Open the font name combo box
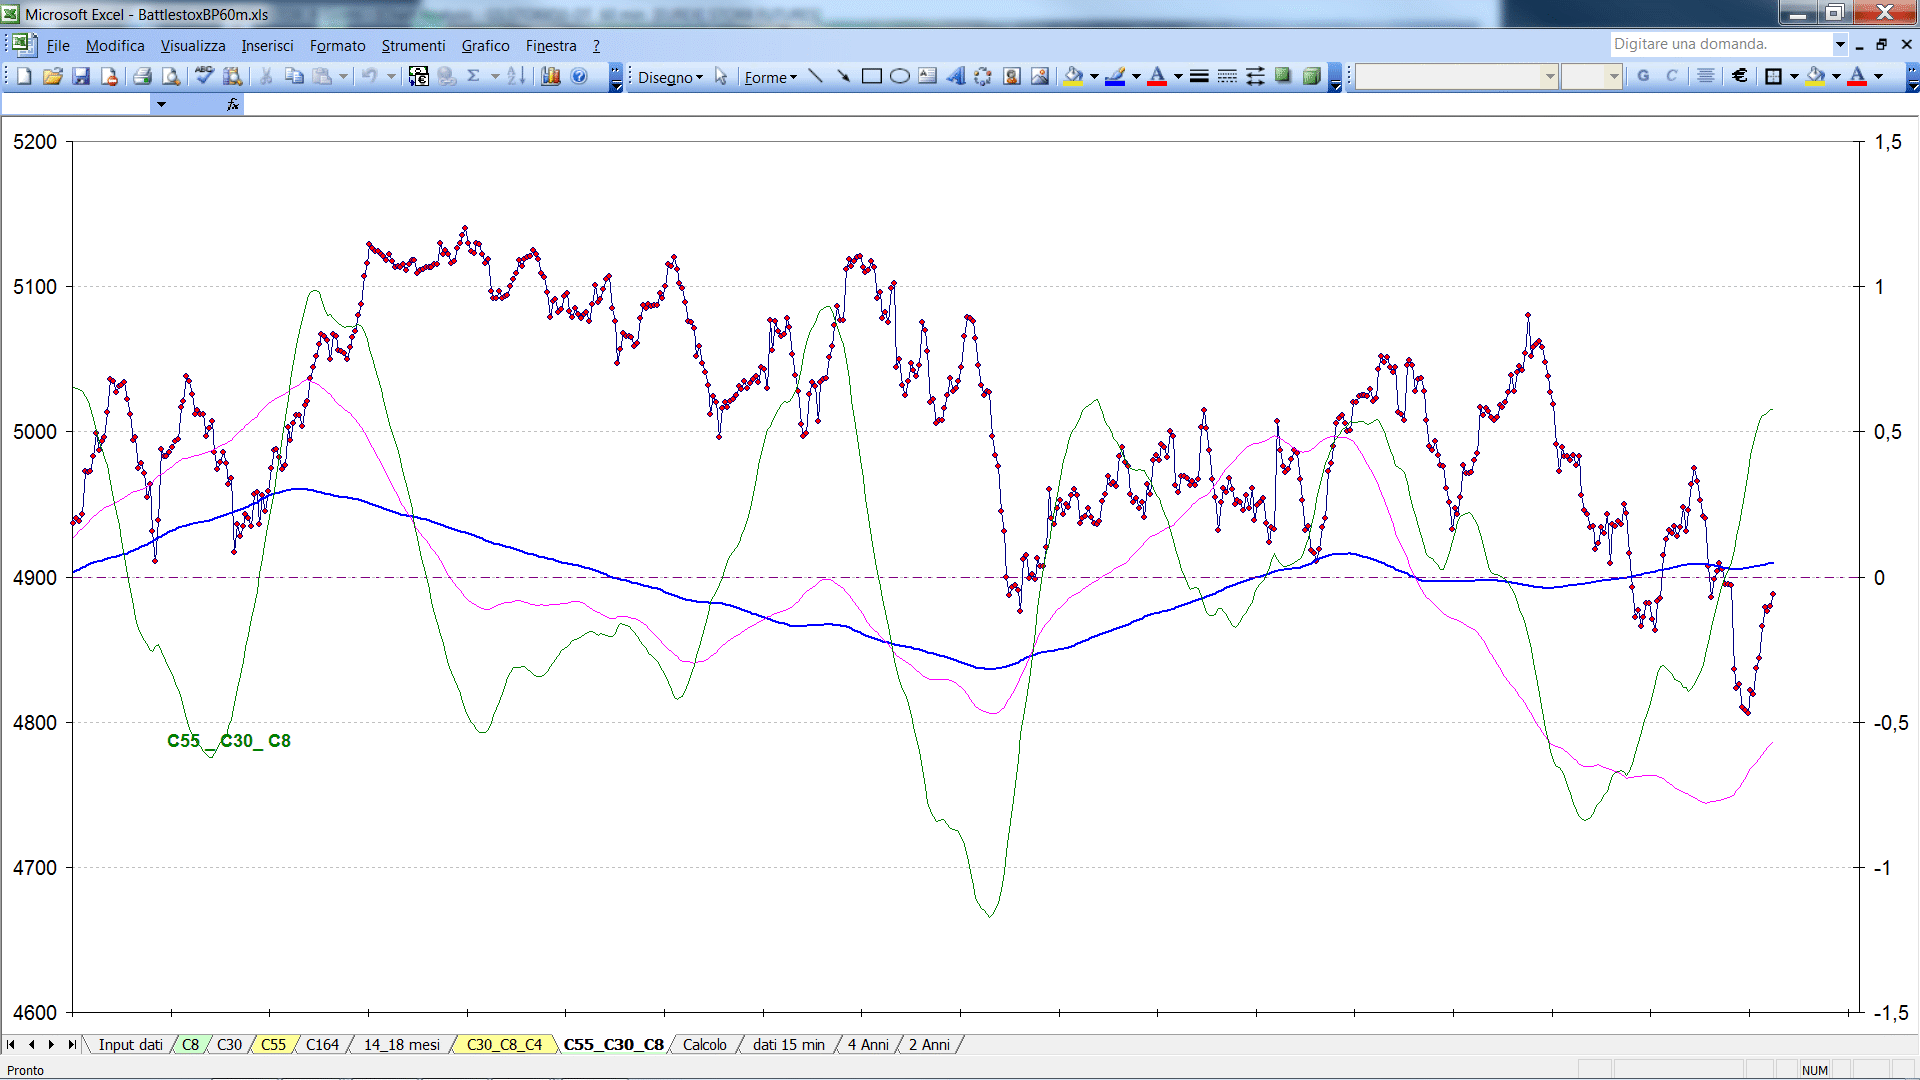The width and height of the screenshot is (1920, 1080). pos(1456,76)
